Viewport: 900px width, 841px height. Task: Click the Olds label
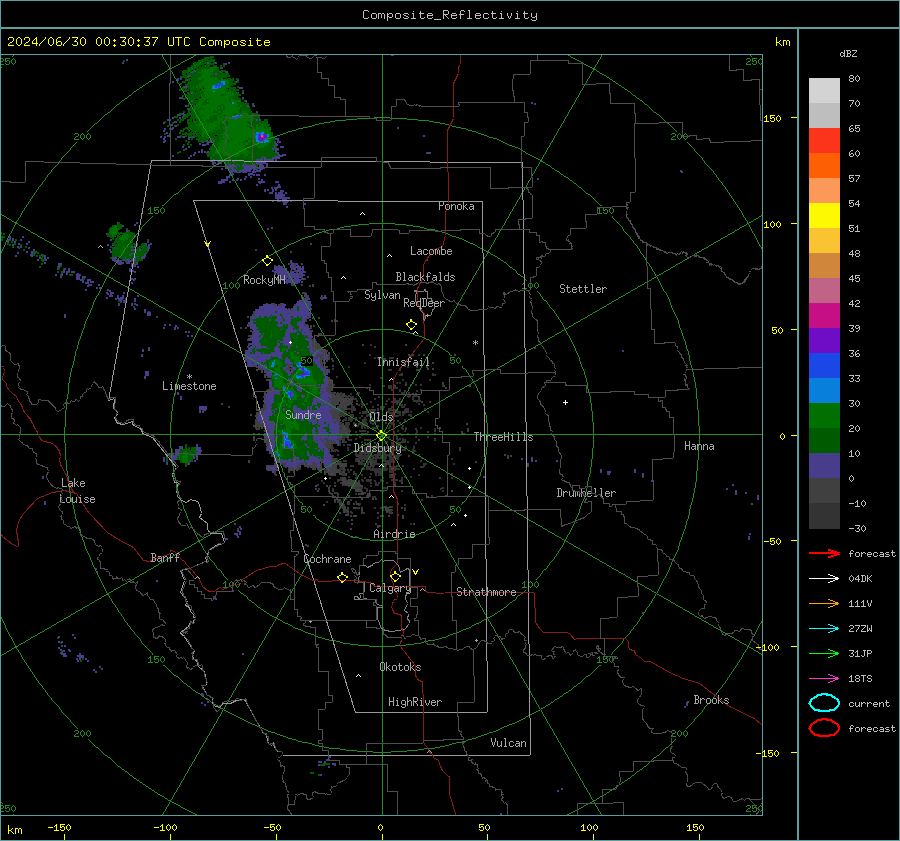381,417
